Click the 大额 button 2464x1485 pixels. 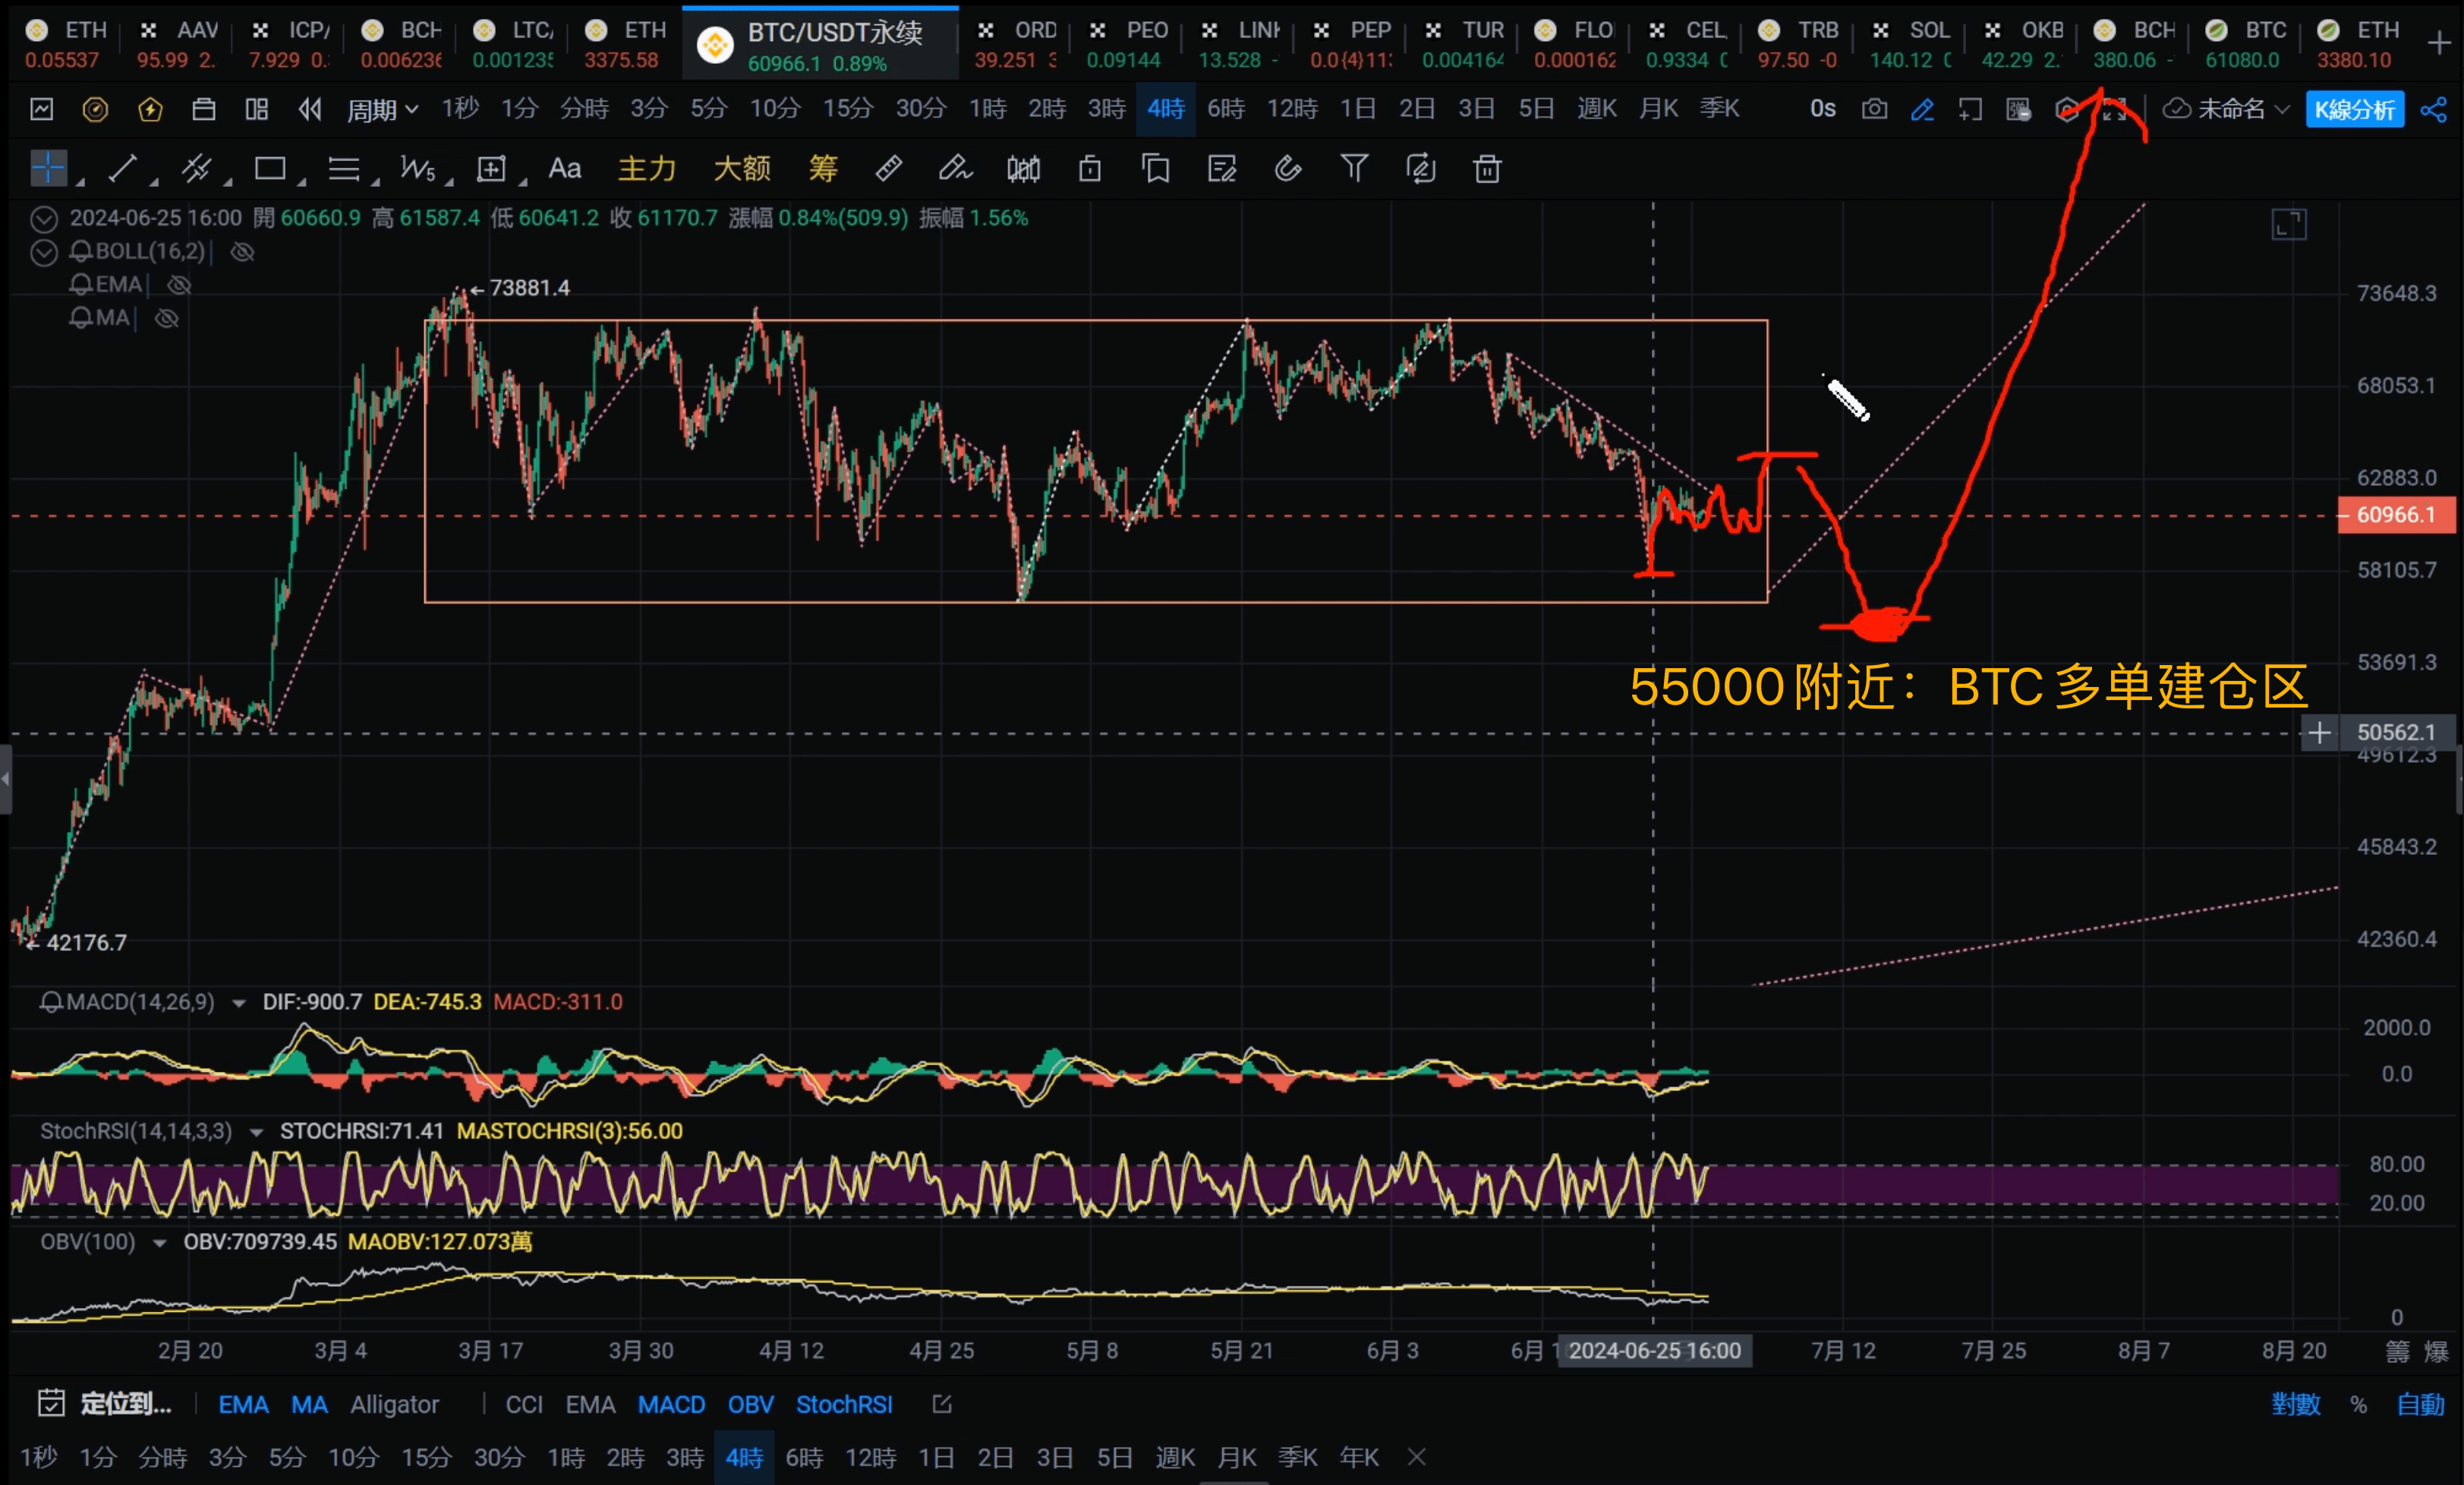(x=742, y=168)
